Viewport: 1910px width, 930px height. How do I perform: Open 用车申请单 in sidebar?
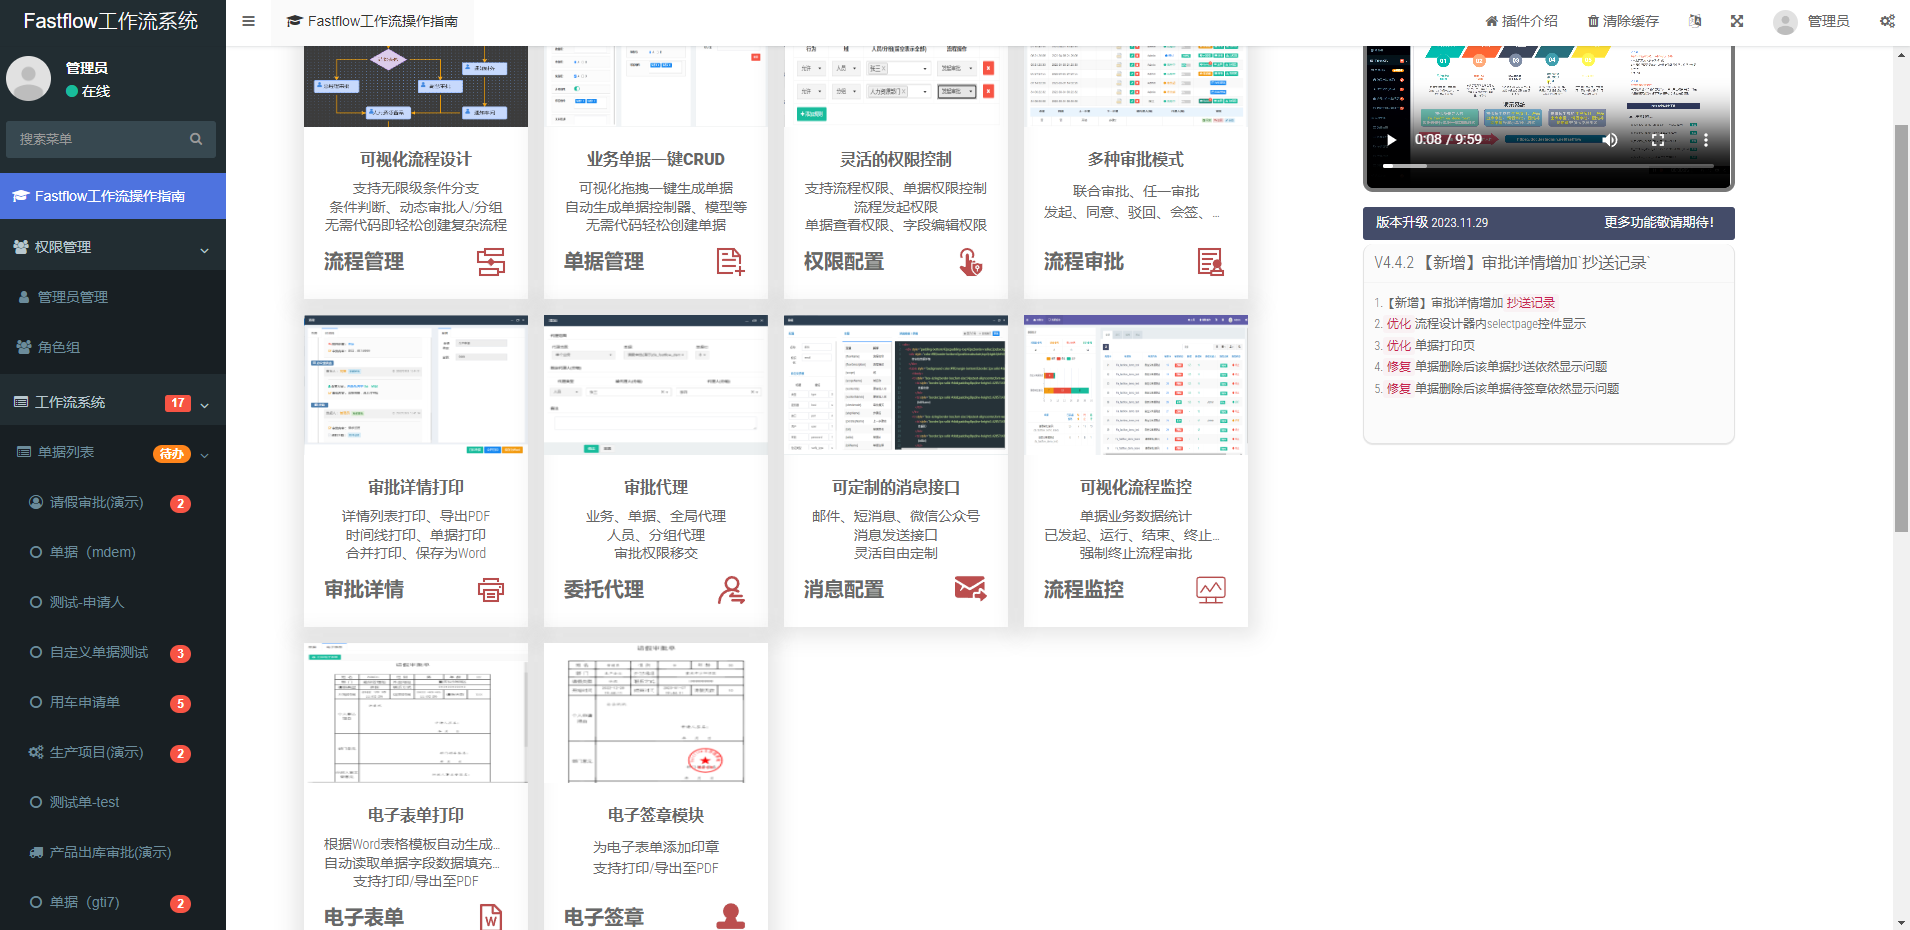[85, 702]
